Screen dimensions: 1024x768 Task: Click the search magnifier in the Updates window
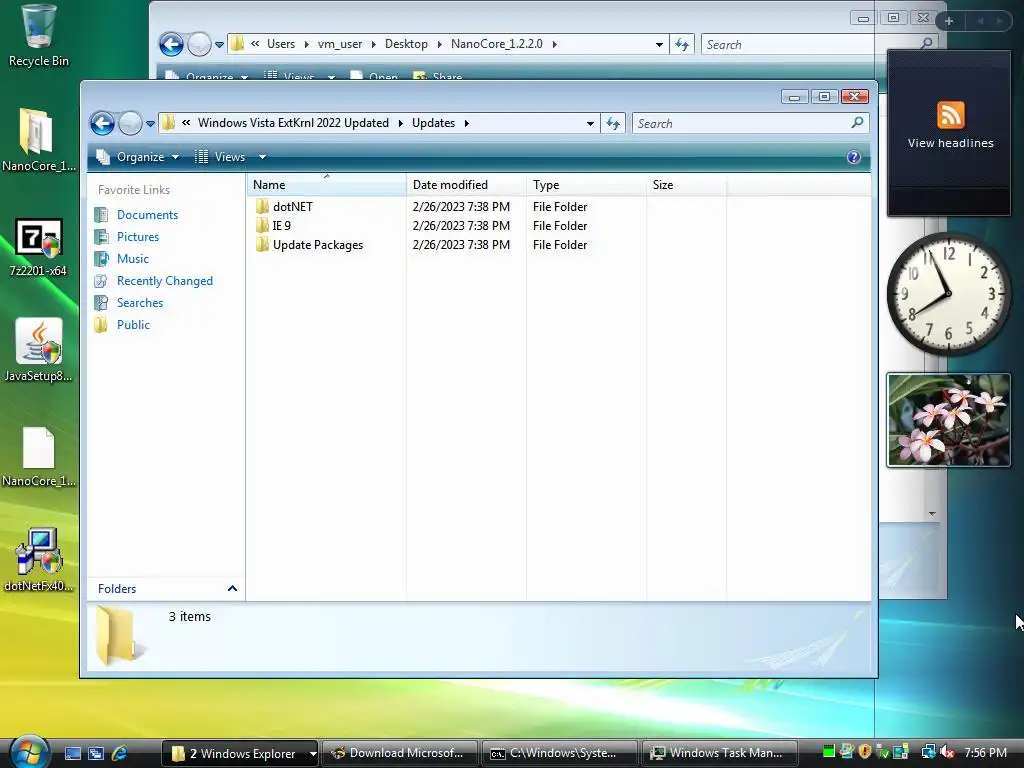[857, 123]
